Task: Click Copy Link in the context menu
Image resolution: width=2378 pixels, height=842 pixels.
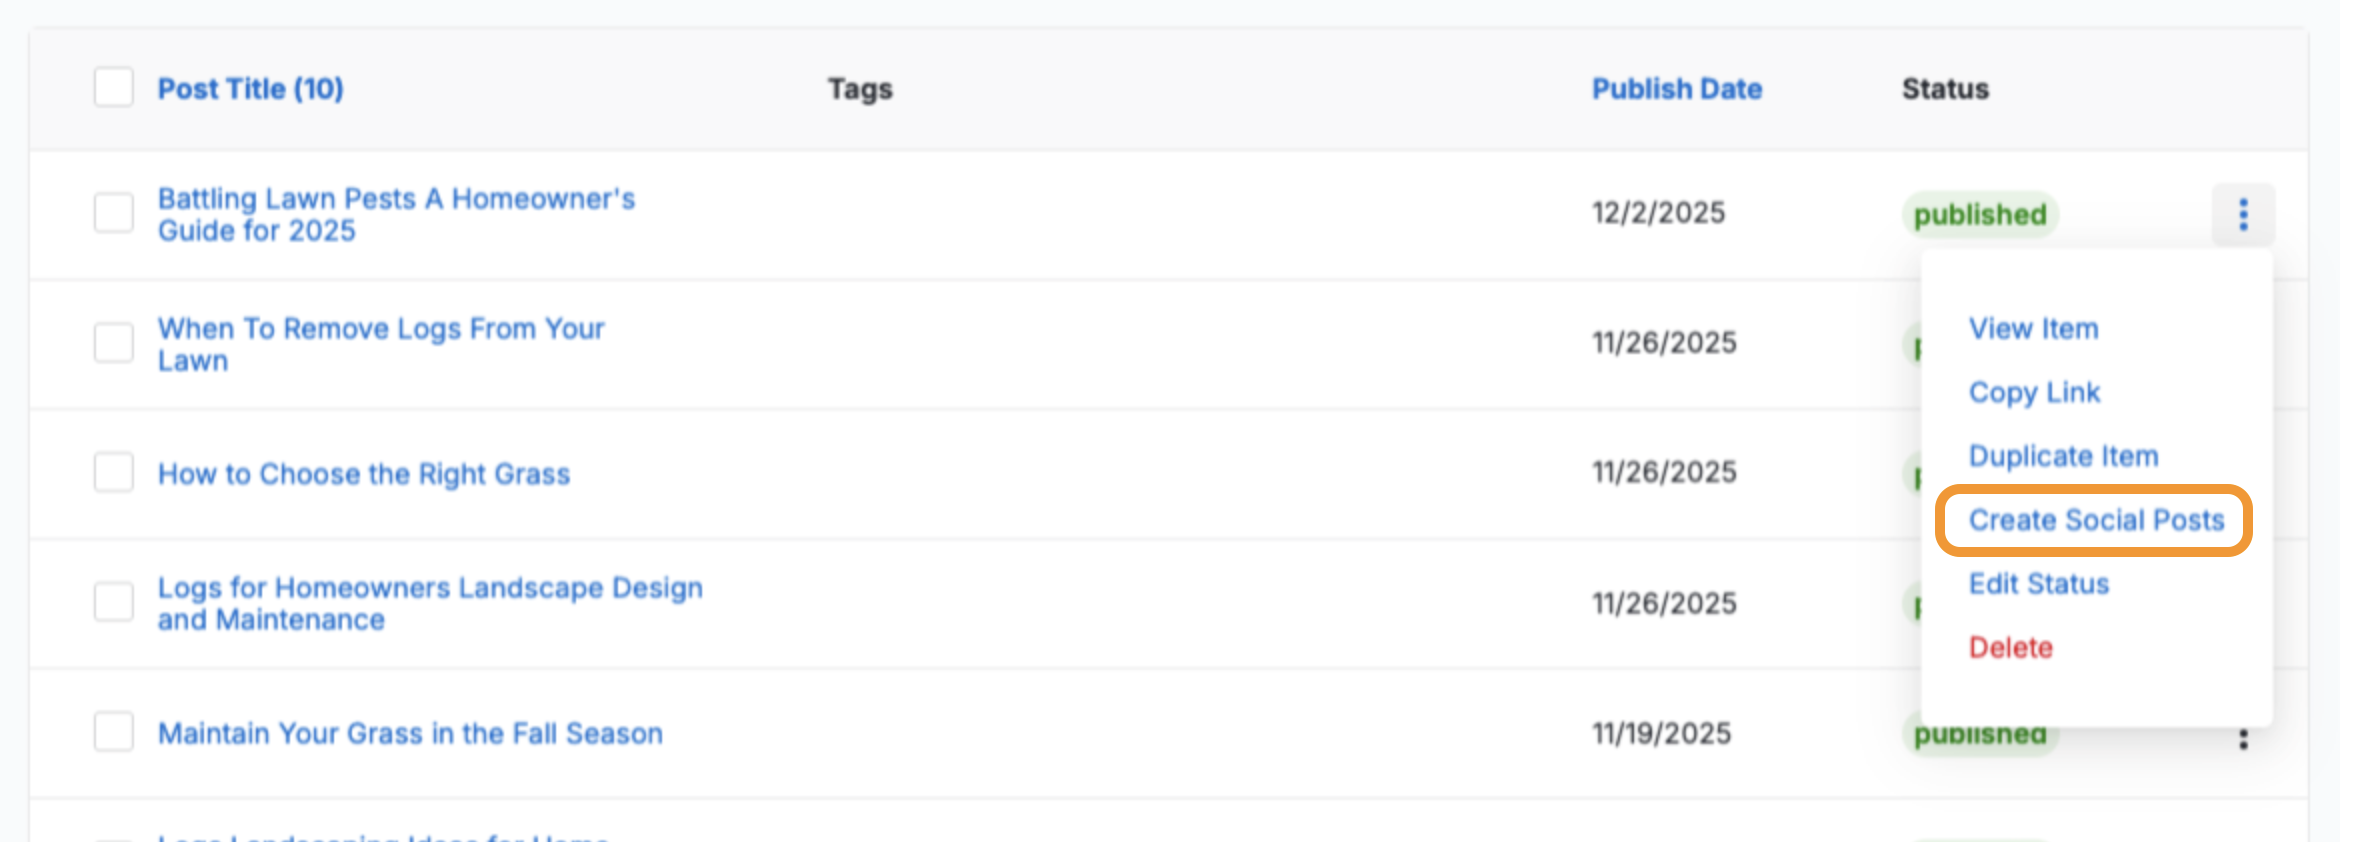Action: tap(2034, 392)
